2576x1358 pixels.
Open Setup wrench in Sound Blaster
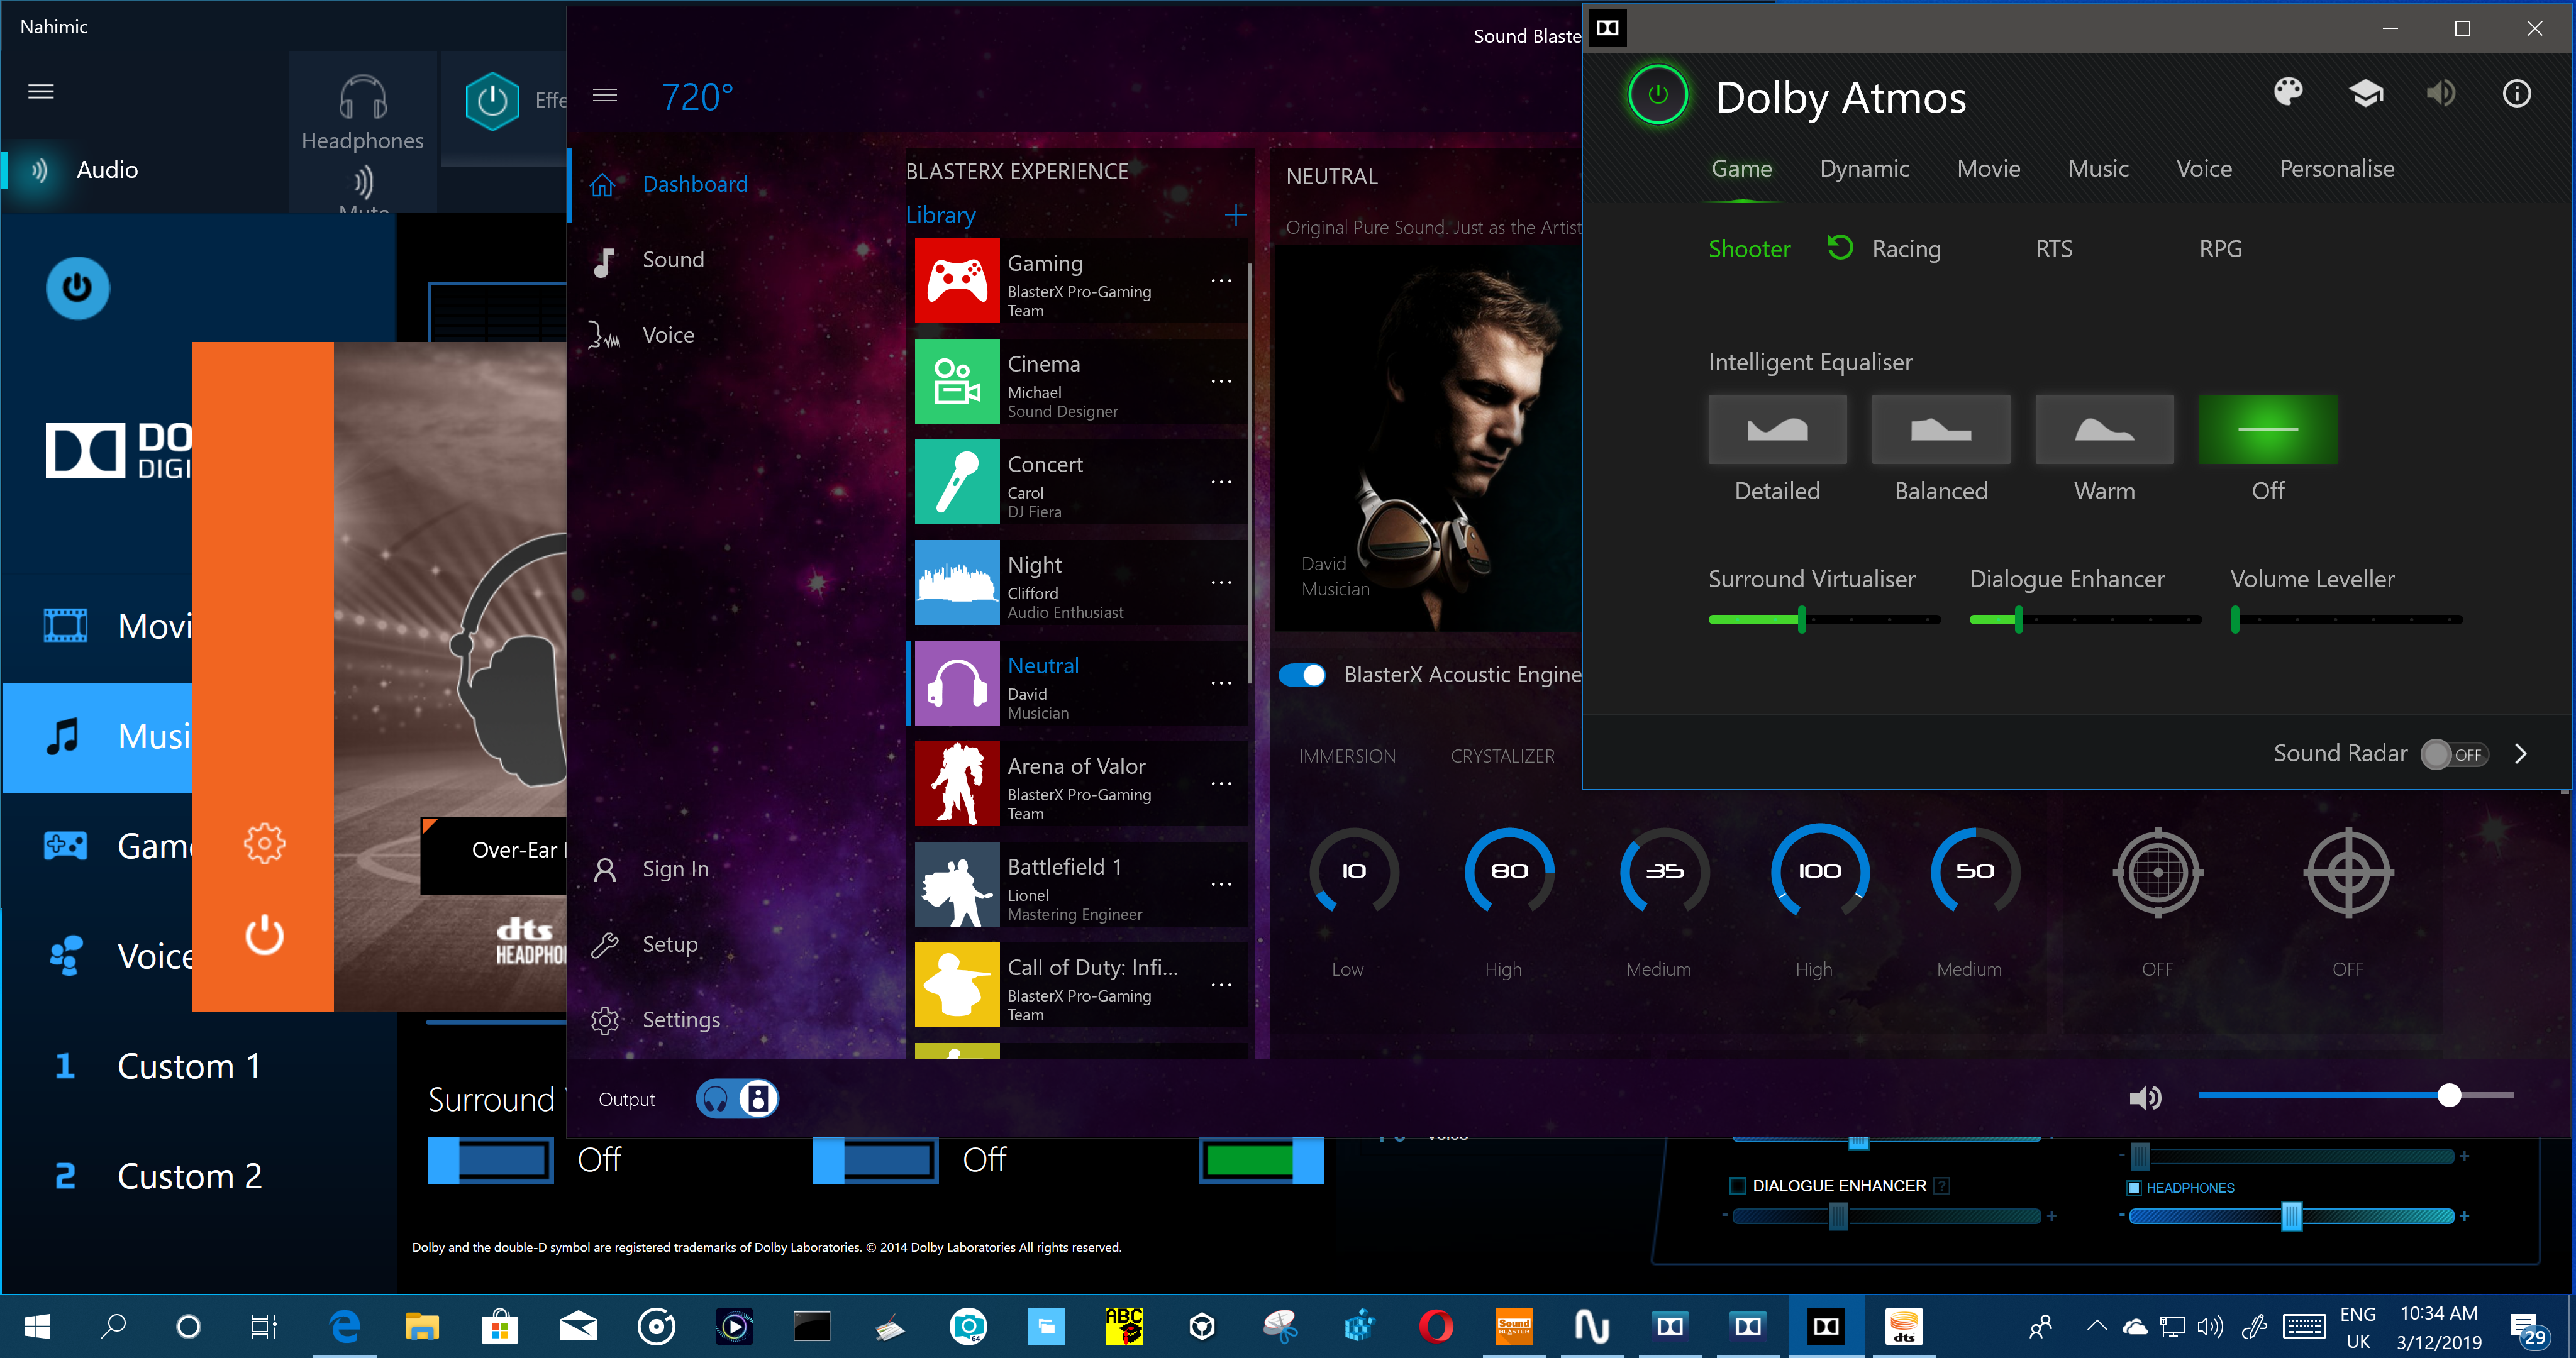pyautogui.click(x=605, y=945)
